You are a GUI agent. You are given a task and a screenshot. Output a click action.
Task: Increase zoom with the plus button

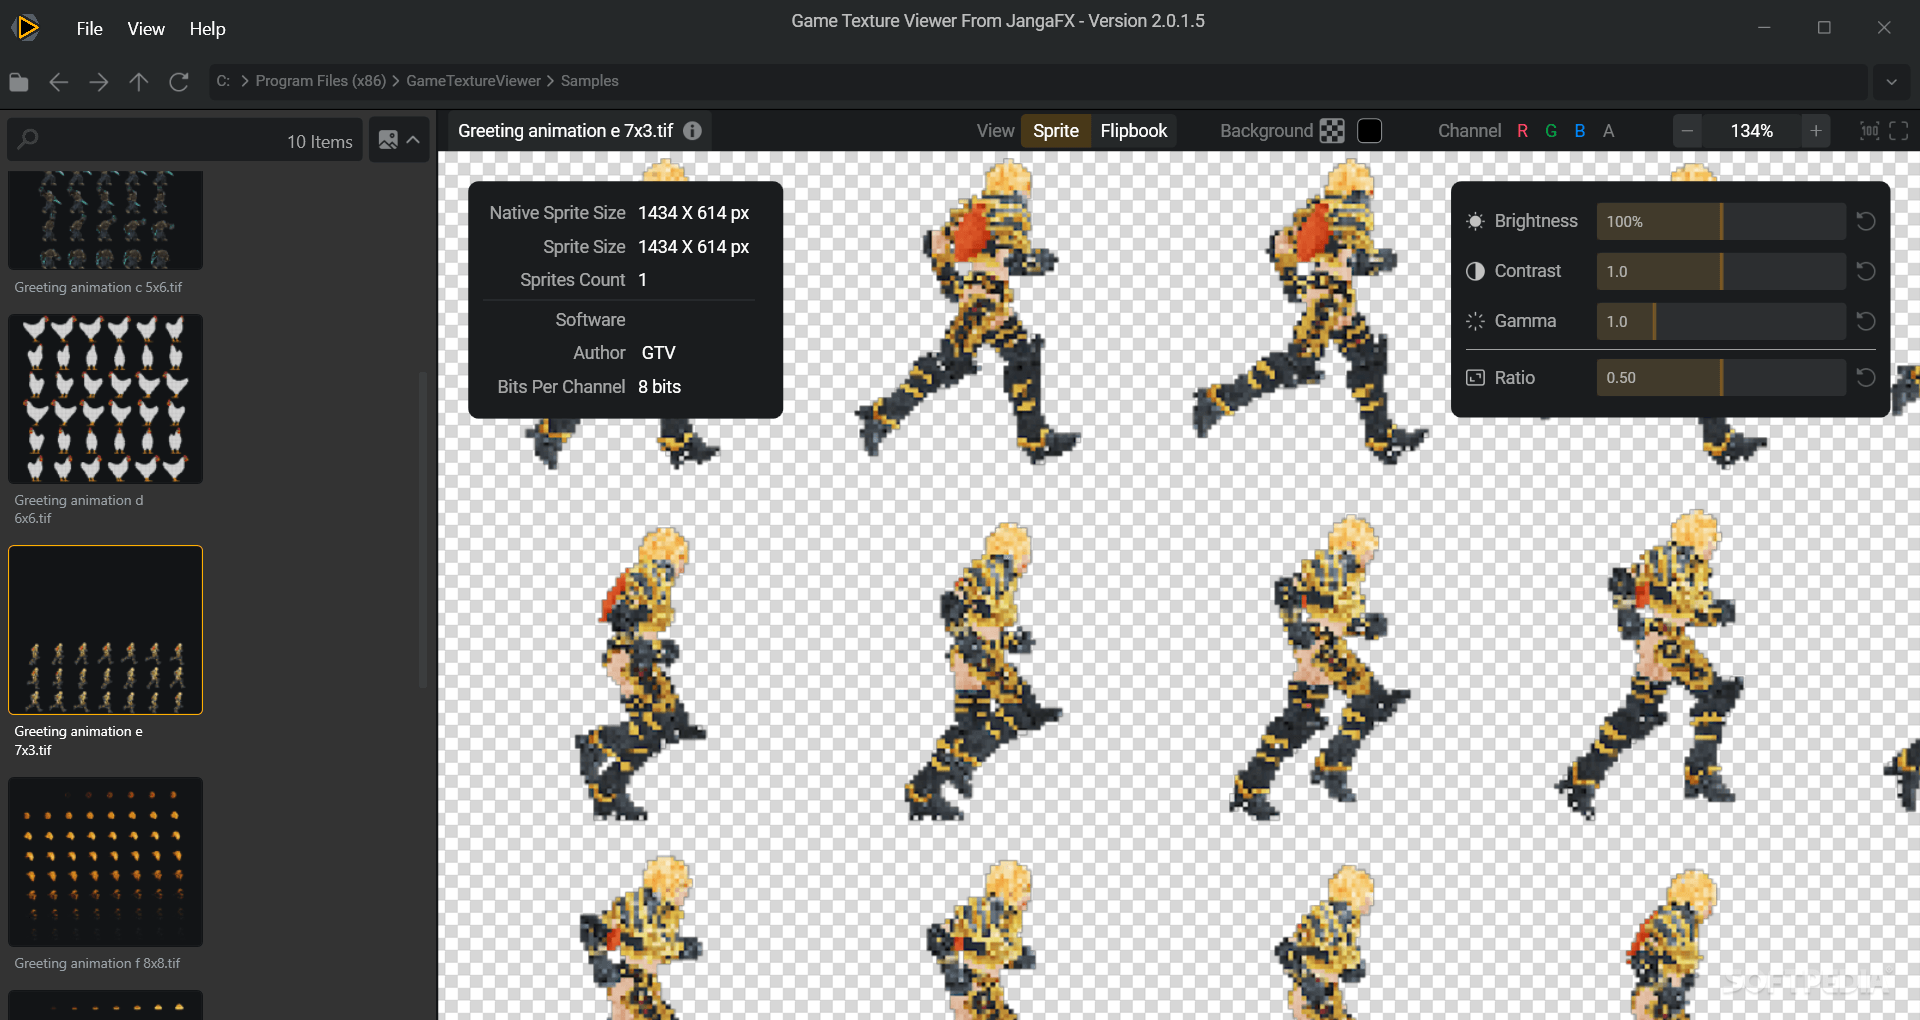coord(1816,130)
